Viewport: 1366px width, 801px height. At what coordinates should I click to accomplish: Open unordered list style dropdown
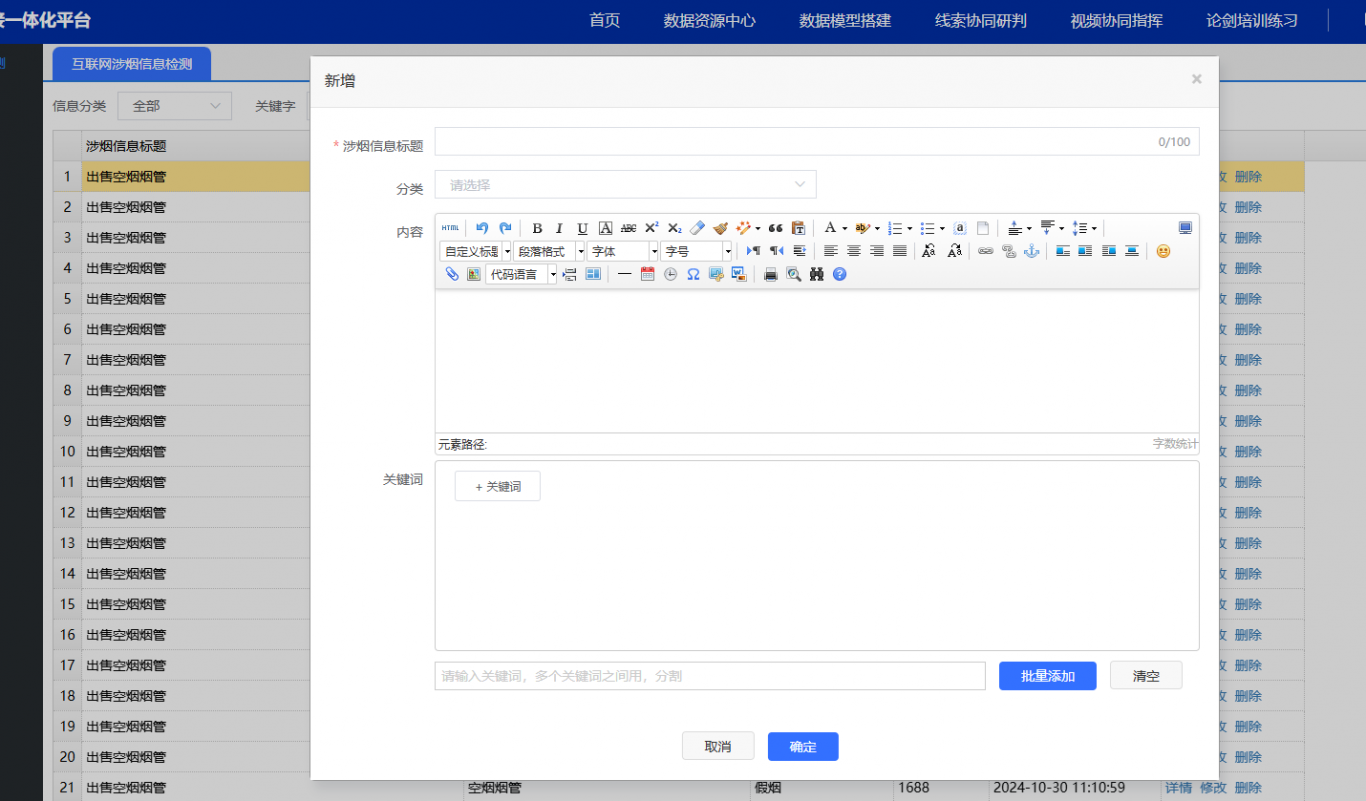[x=942, y=229]
